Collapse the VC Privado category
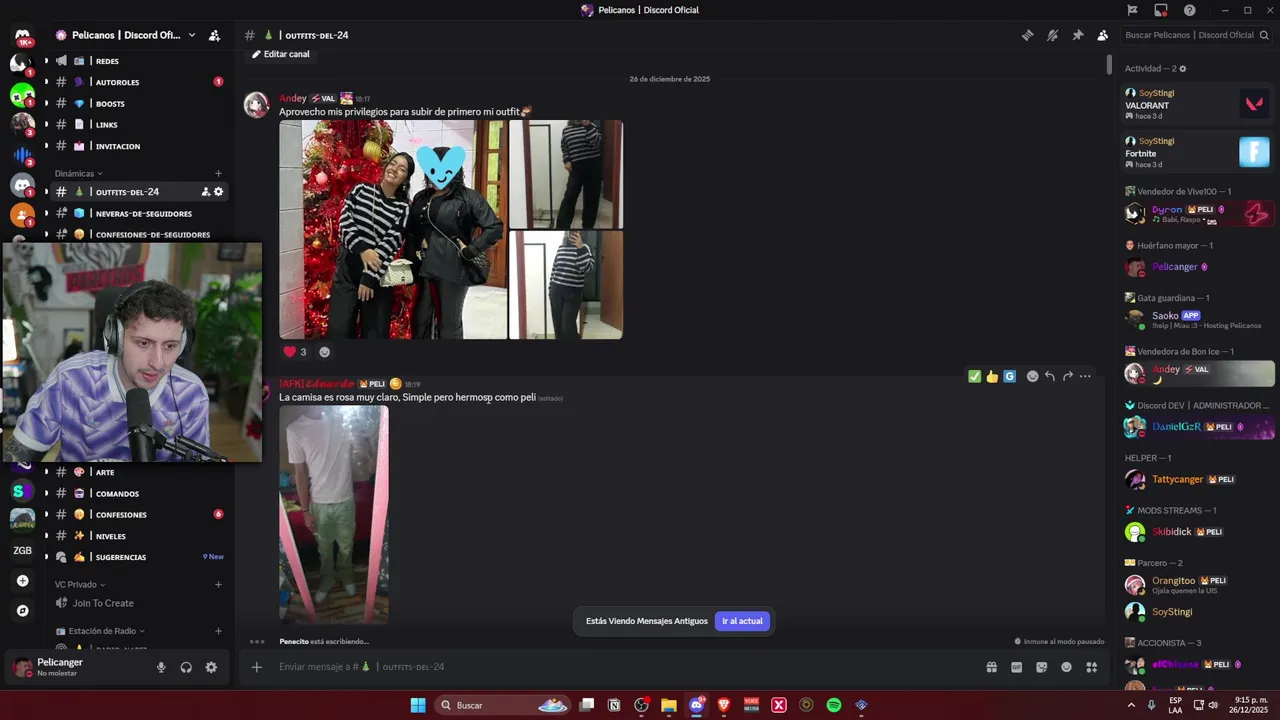This screenshot has height=720, width=1280. click(80, 584)
